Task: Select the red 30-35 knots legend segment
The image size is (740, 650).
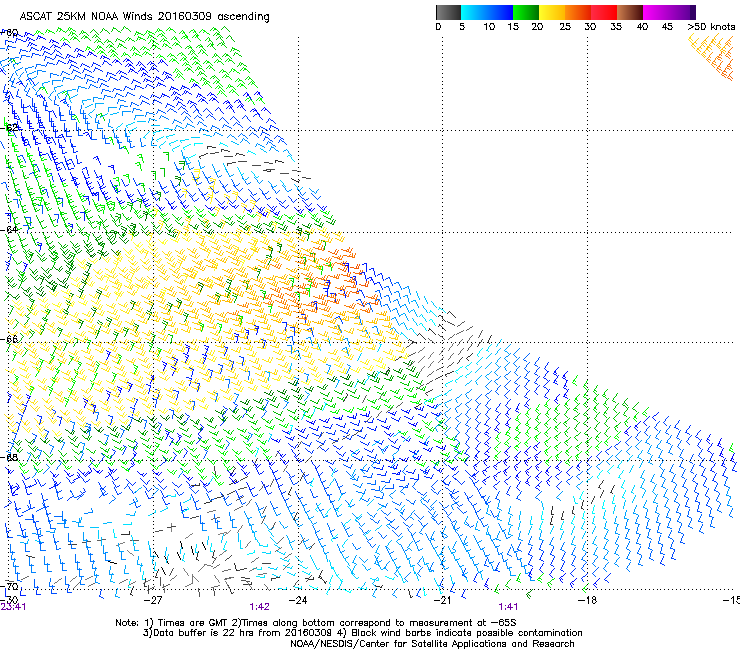Action: coord(604,12)
